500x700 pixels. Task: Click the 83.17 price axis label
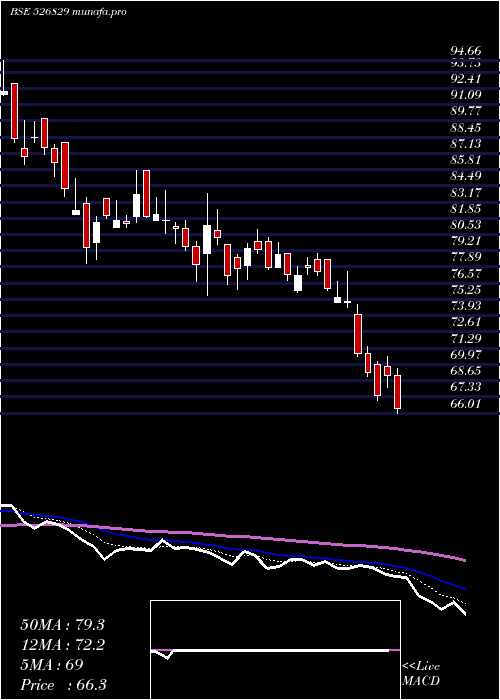466,192
